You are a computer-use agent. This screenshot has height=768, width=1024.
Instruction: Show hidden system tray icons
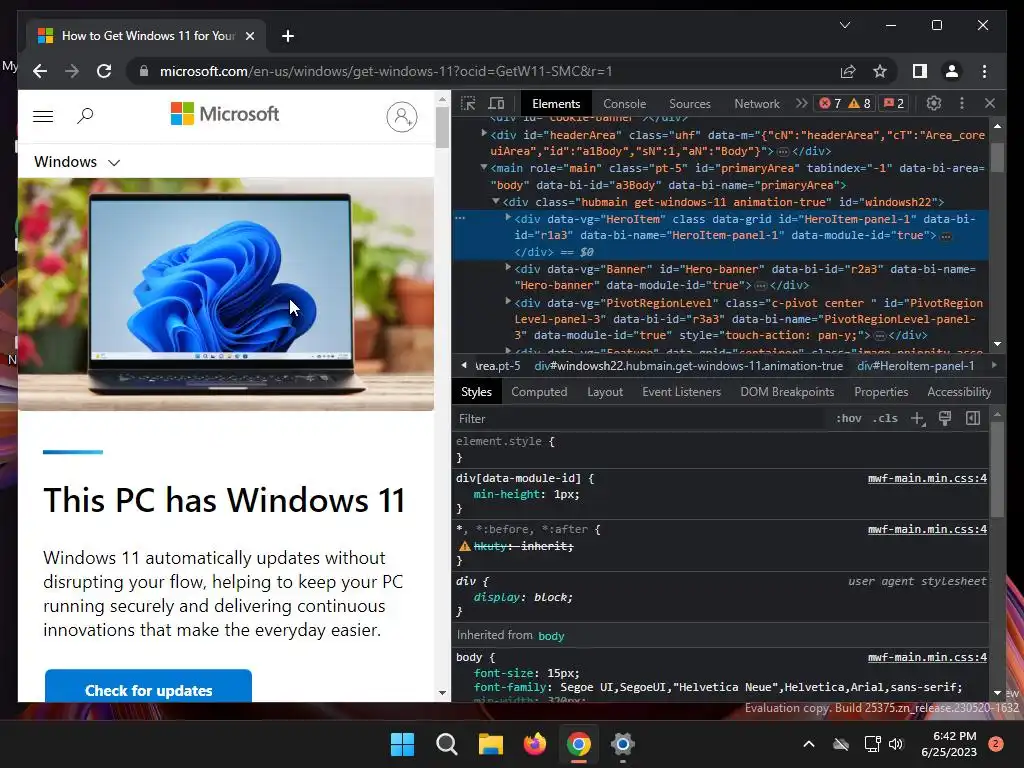(x=808, y=744)
